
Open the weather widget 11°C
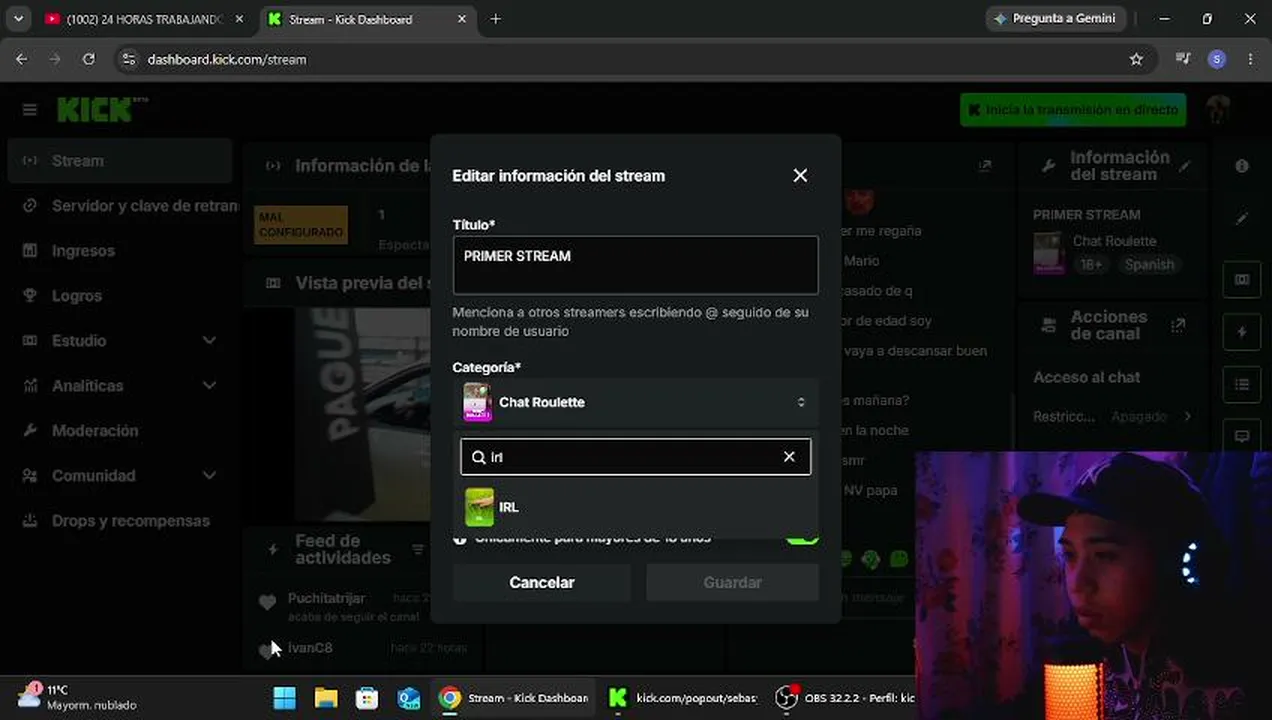click(75, 697)
